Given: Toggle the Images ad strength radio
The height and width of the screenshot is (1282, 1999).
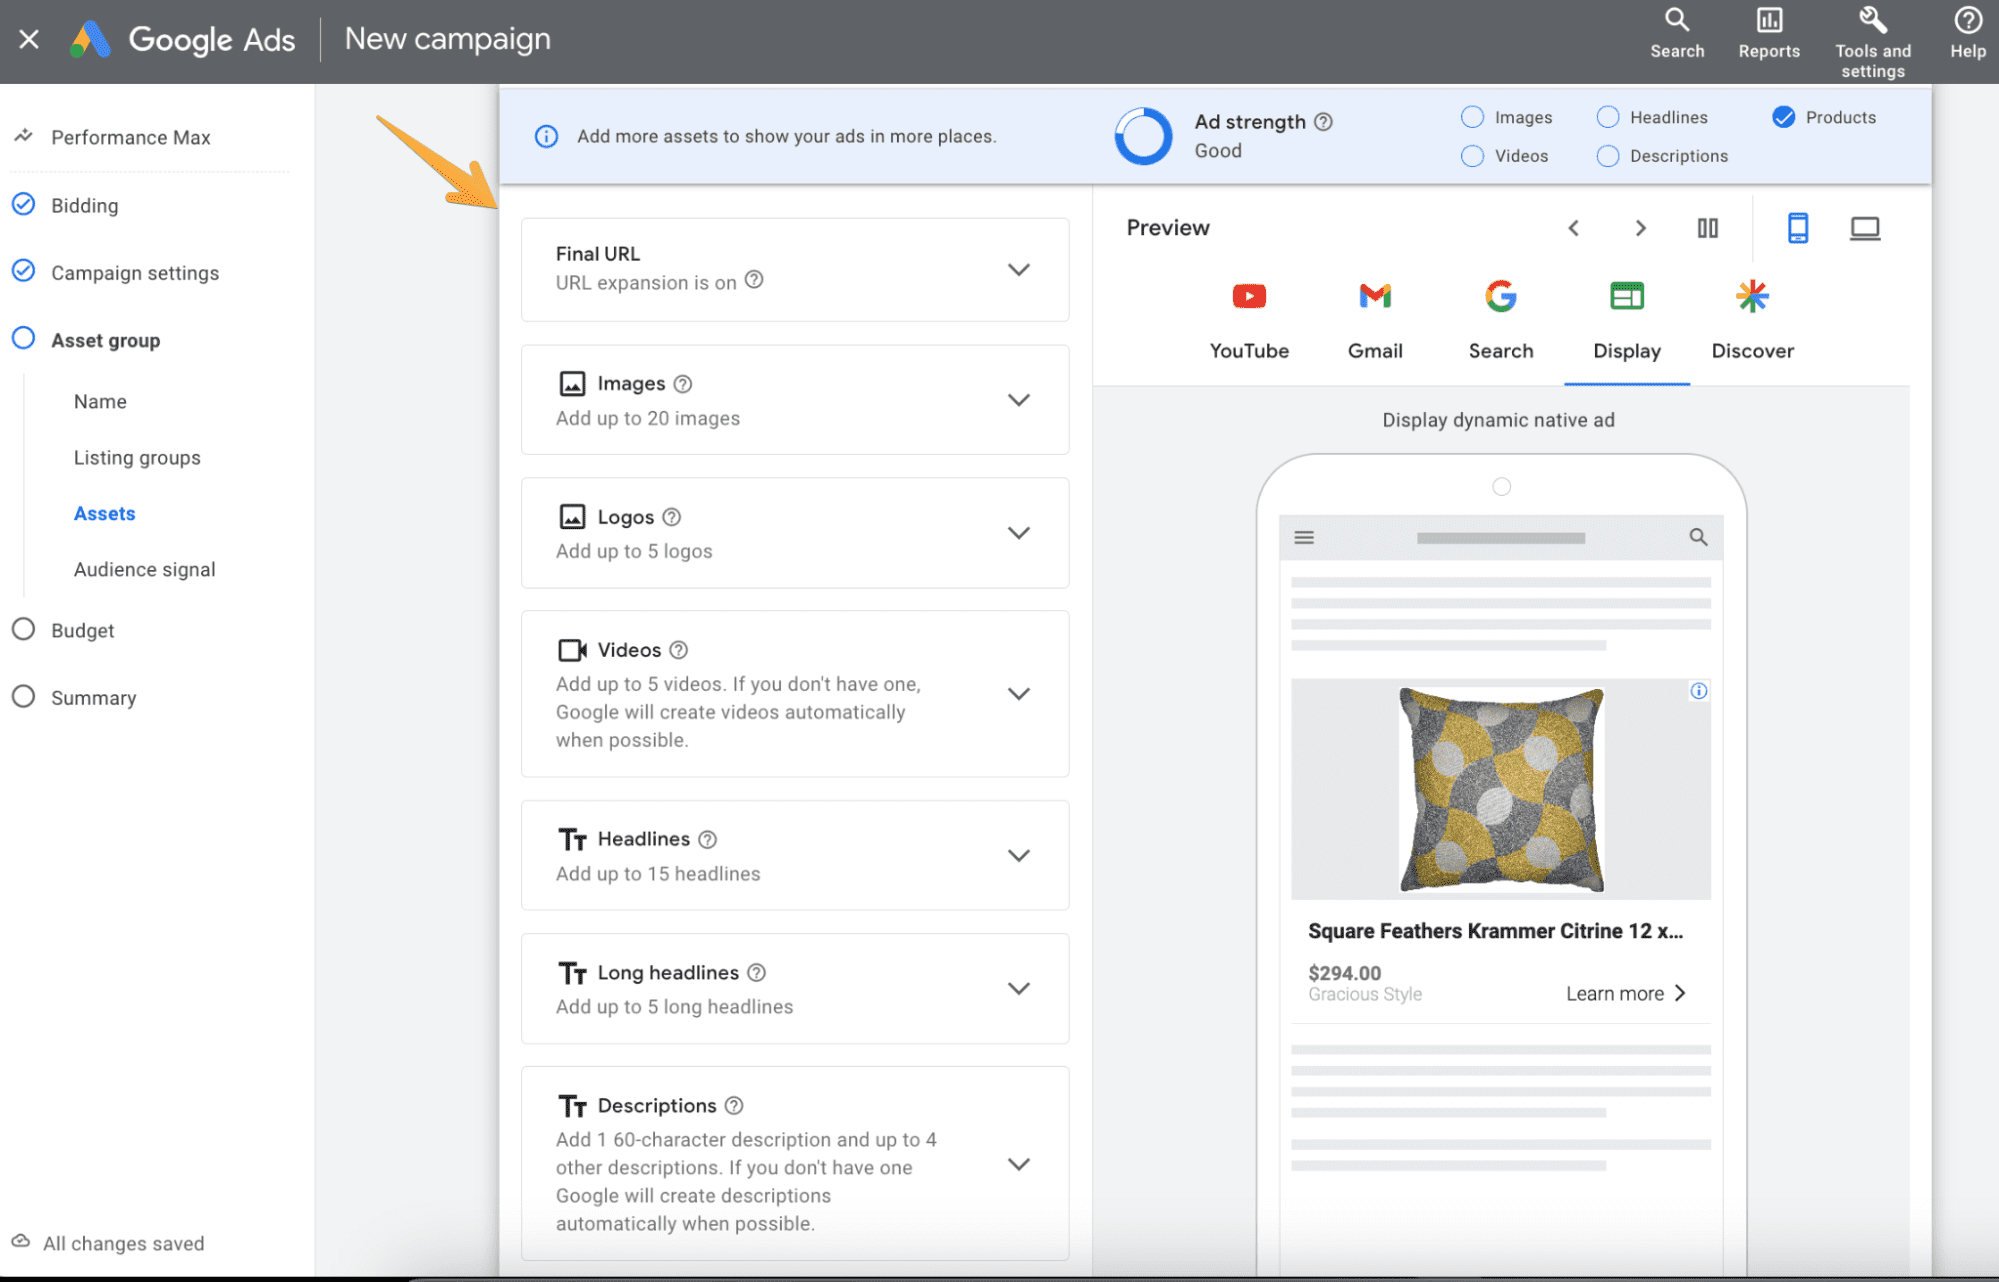Looking at the screenshot, I should click(1472, 117).
